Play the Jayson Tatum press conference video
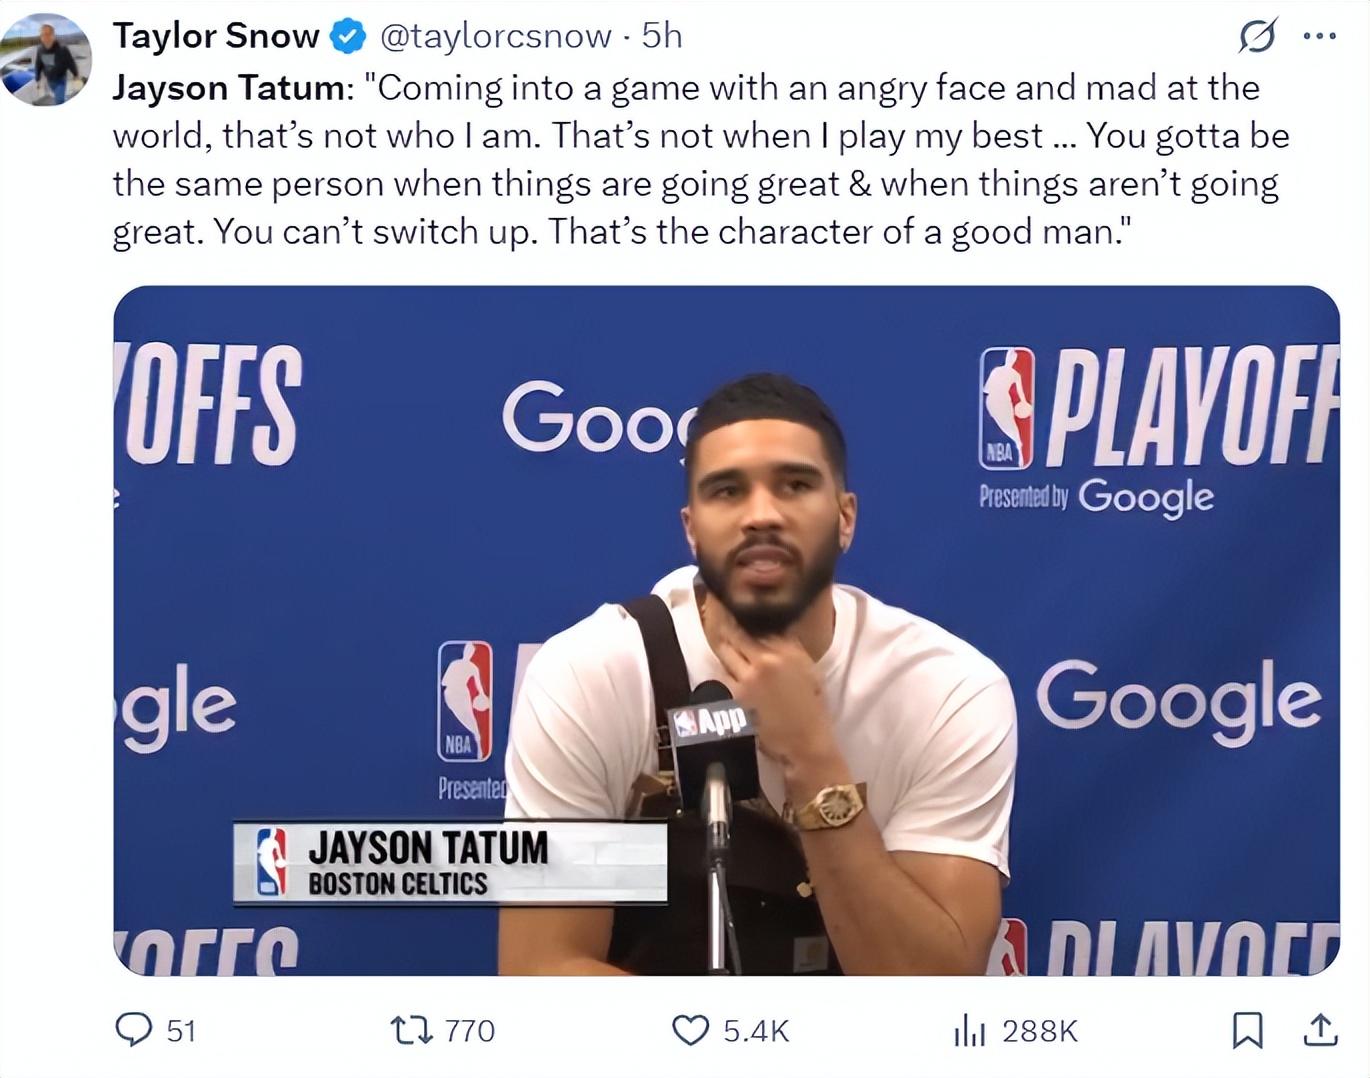The image size is (1370, 1078). 726,630
